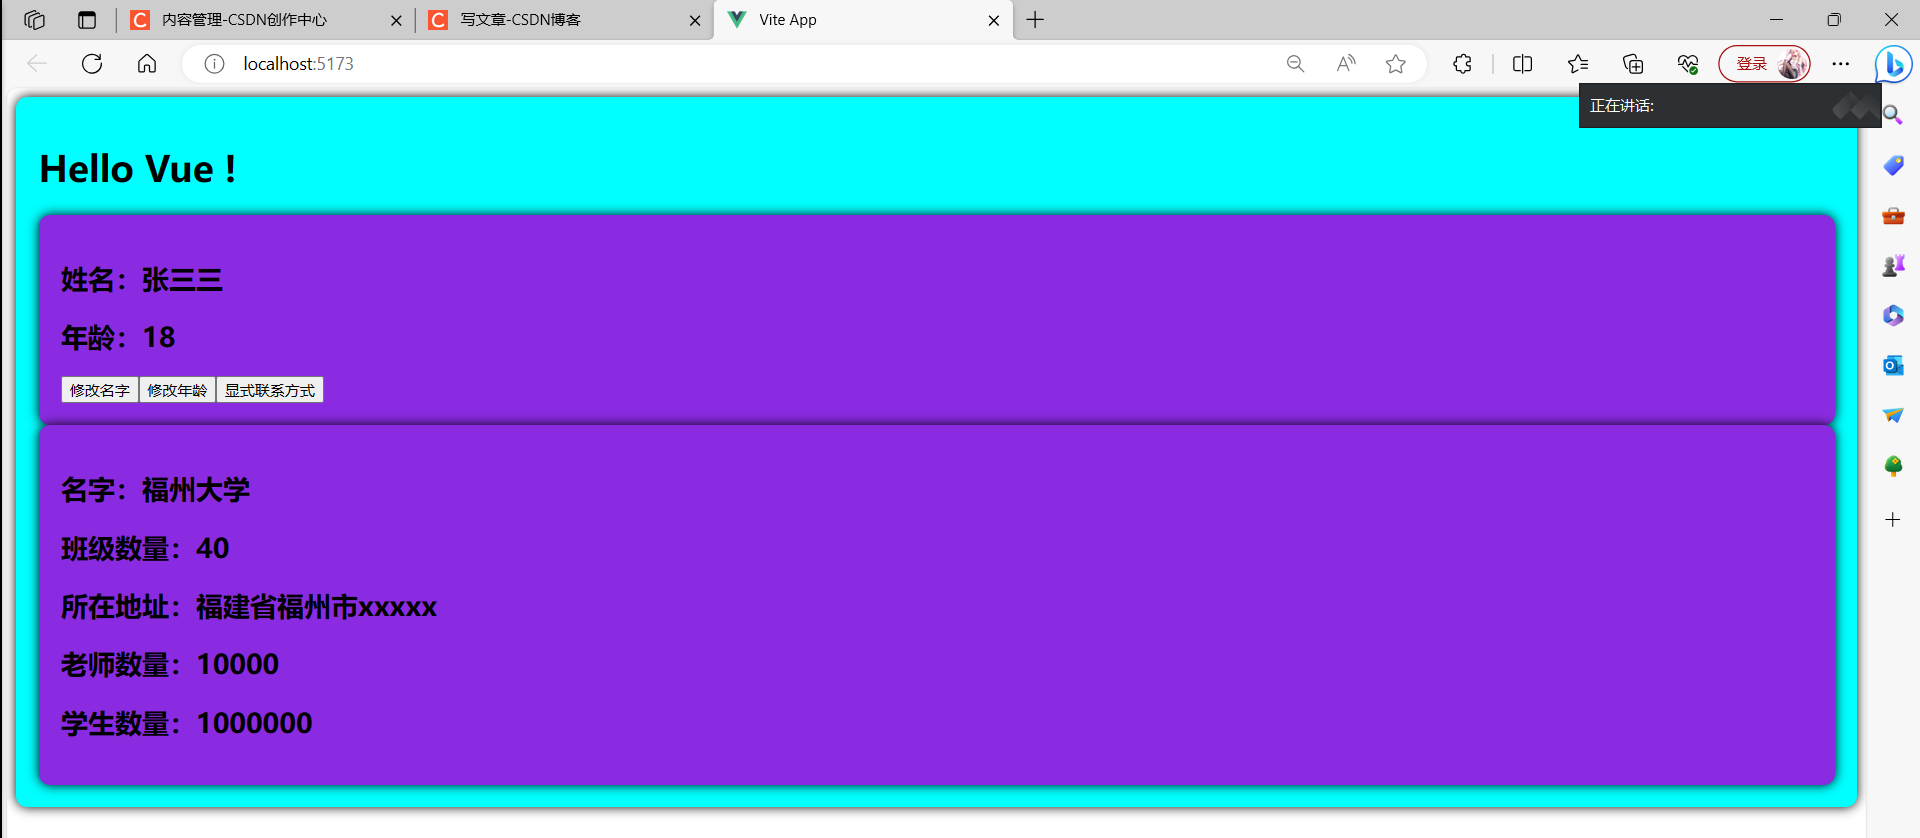Screen dimensions: 1920x838
Task: Close the 写文章-CSDN博客 tab
Action: point(695,20)
